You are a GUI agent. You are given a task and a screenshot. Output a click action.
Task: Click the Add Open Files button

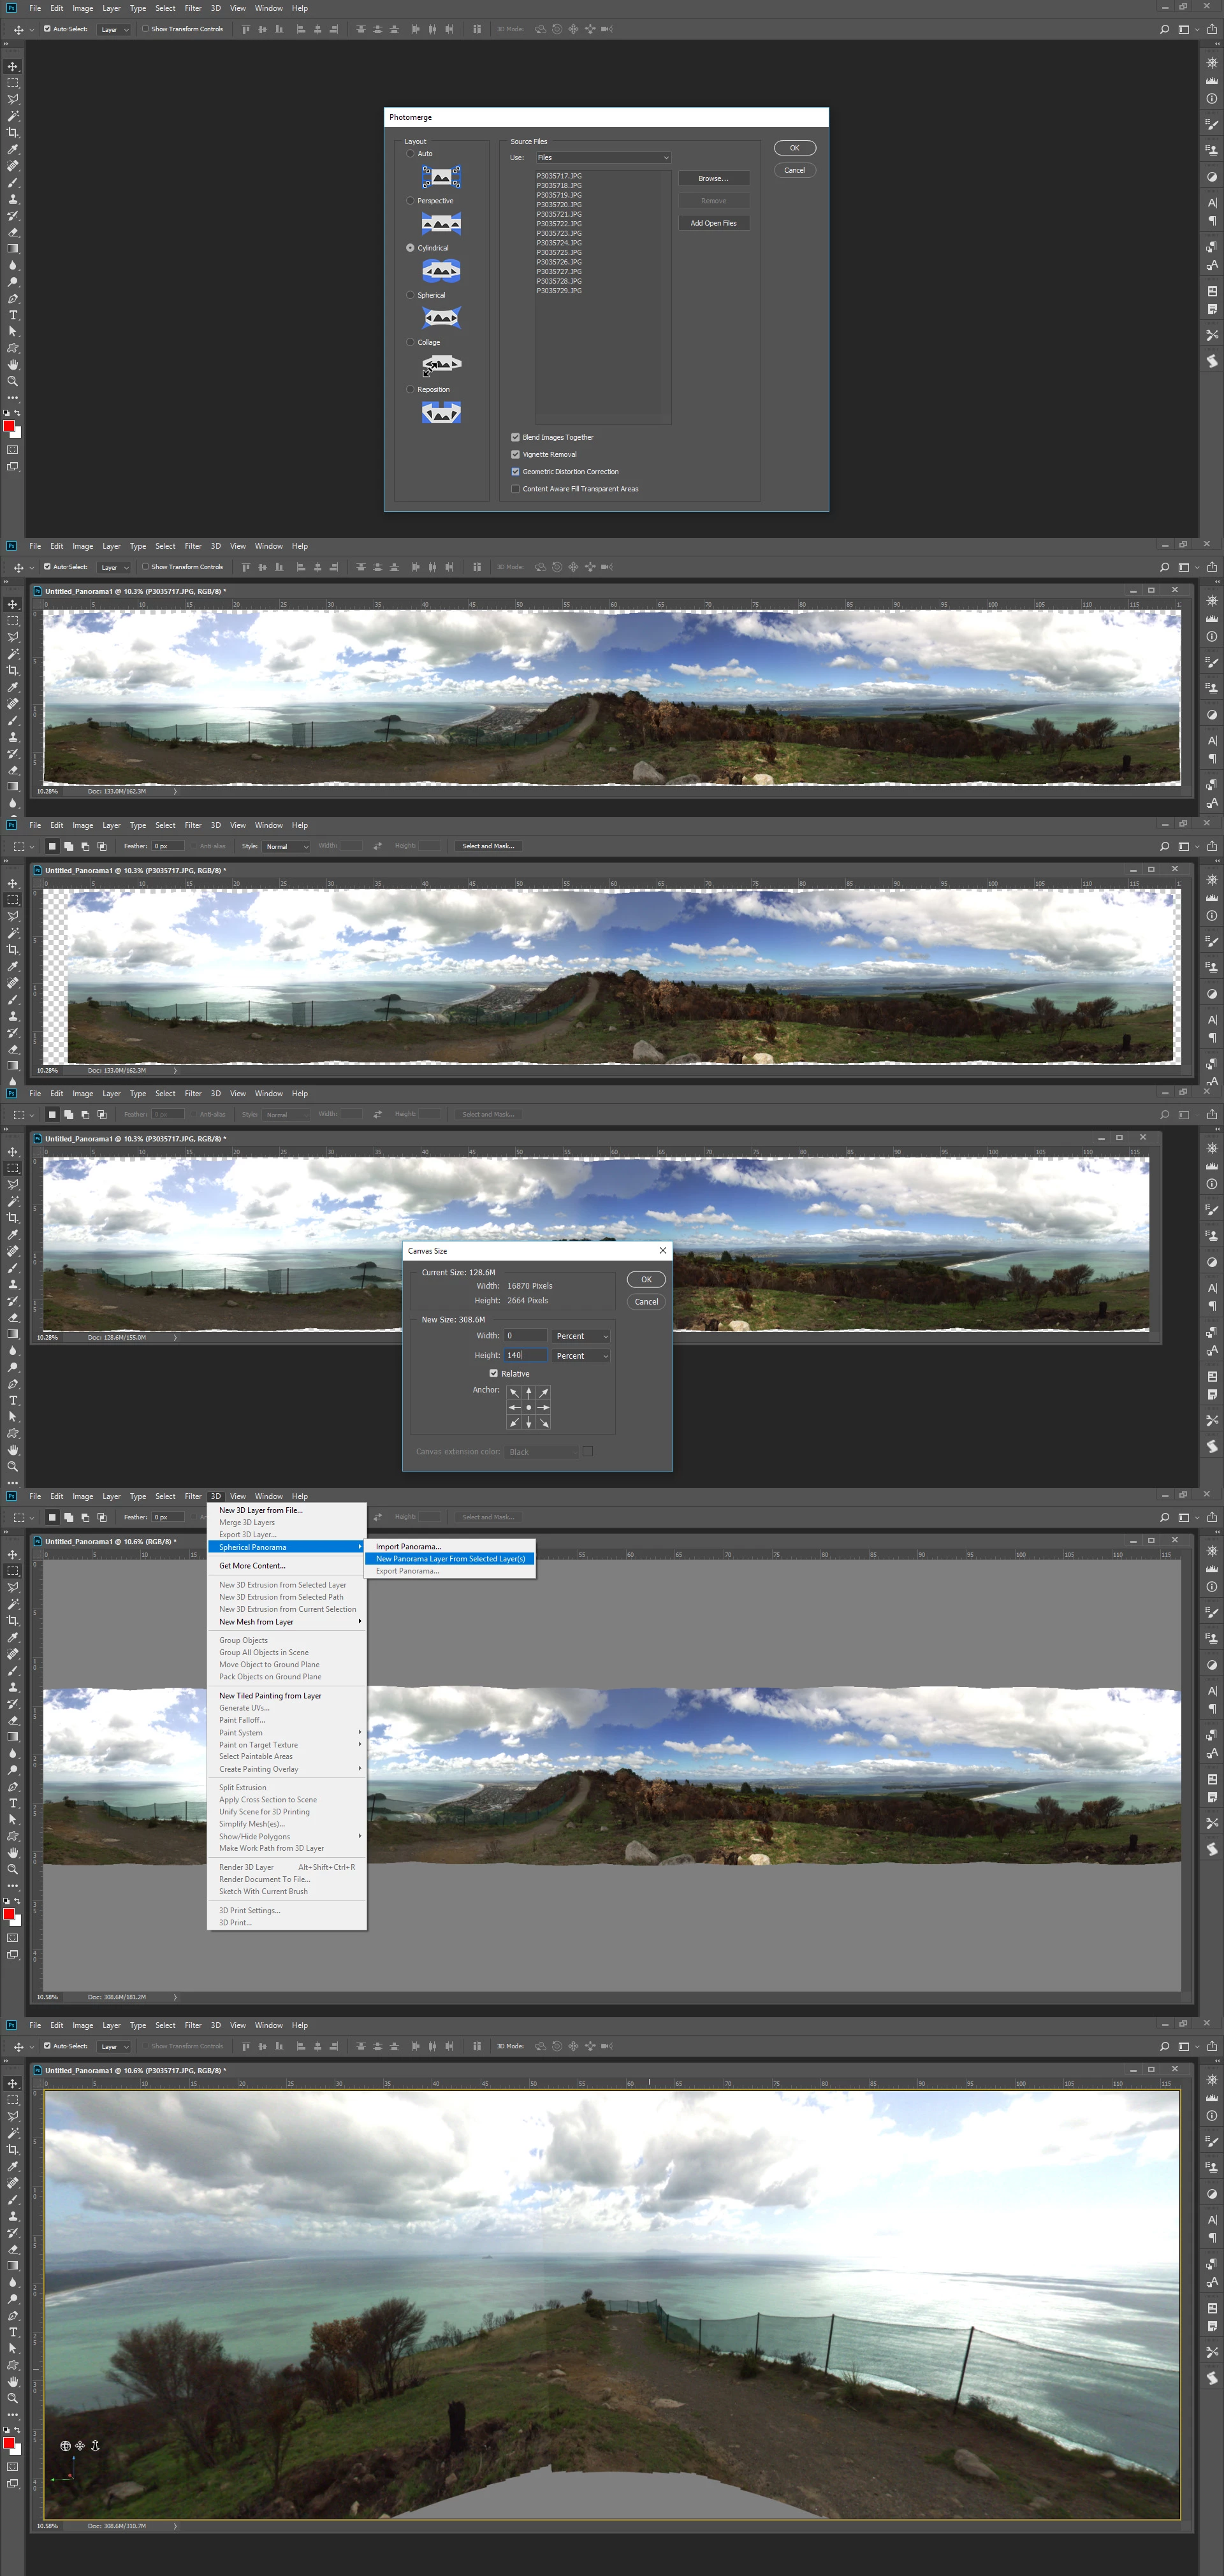pos(713,223)
